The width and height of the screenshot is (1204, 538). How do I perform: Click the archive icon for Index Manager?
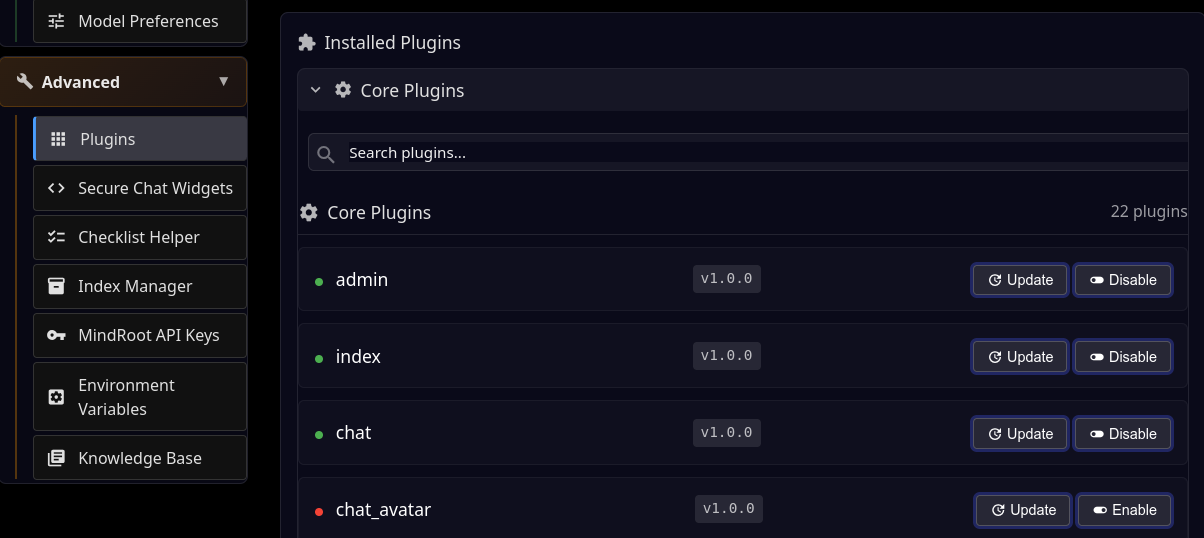coord(57,287)
